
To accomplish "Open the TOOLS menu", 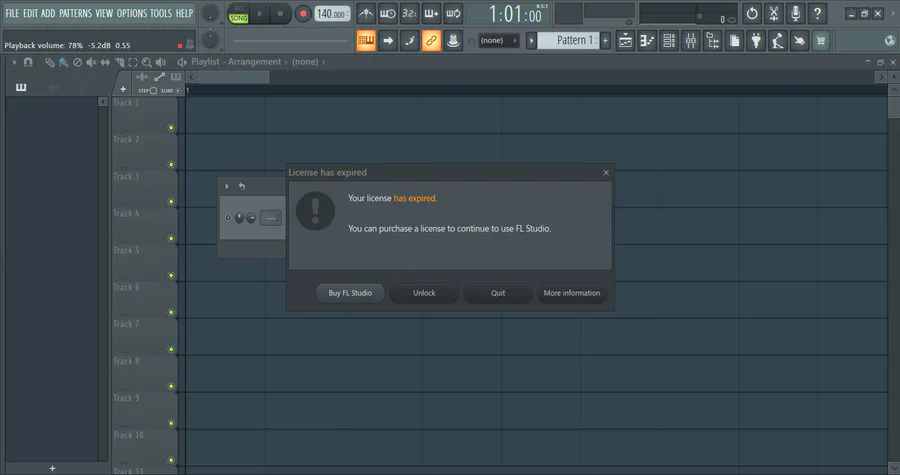I will (161, 13).
